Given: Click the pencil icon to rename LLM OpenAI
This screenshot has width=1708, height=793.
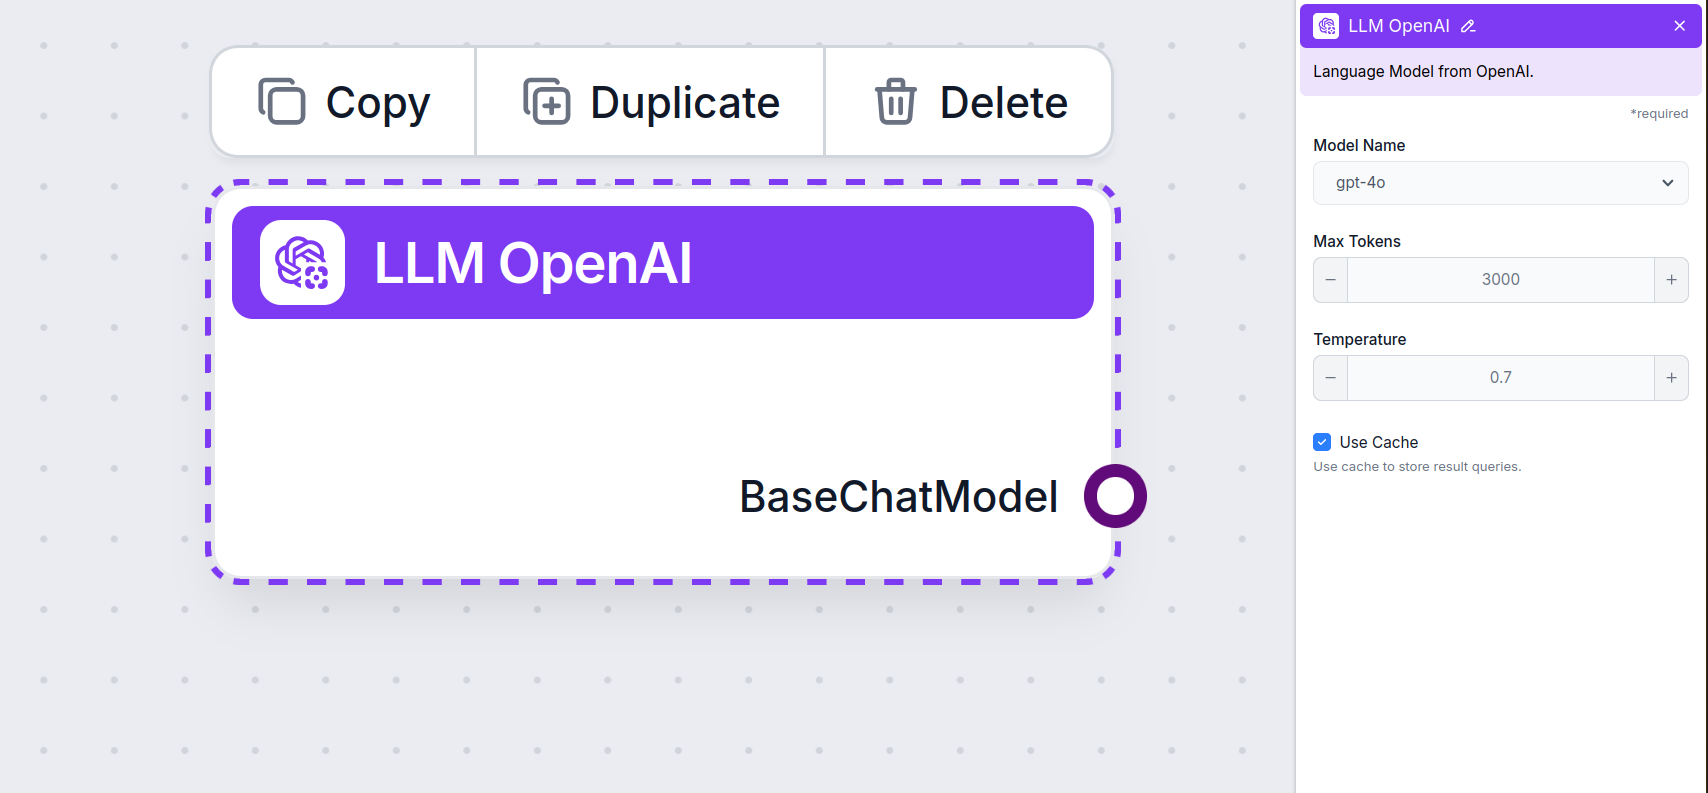Looking at the screenshot, I should click(1469, 25).
